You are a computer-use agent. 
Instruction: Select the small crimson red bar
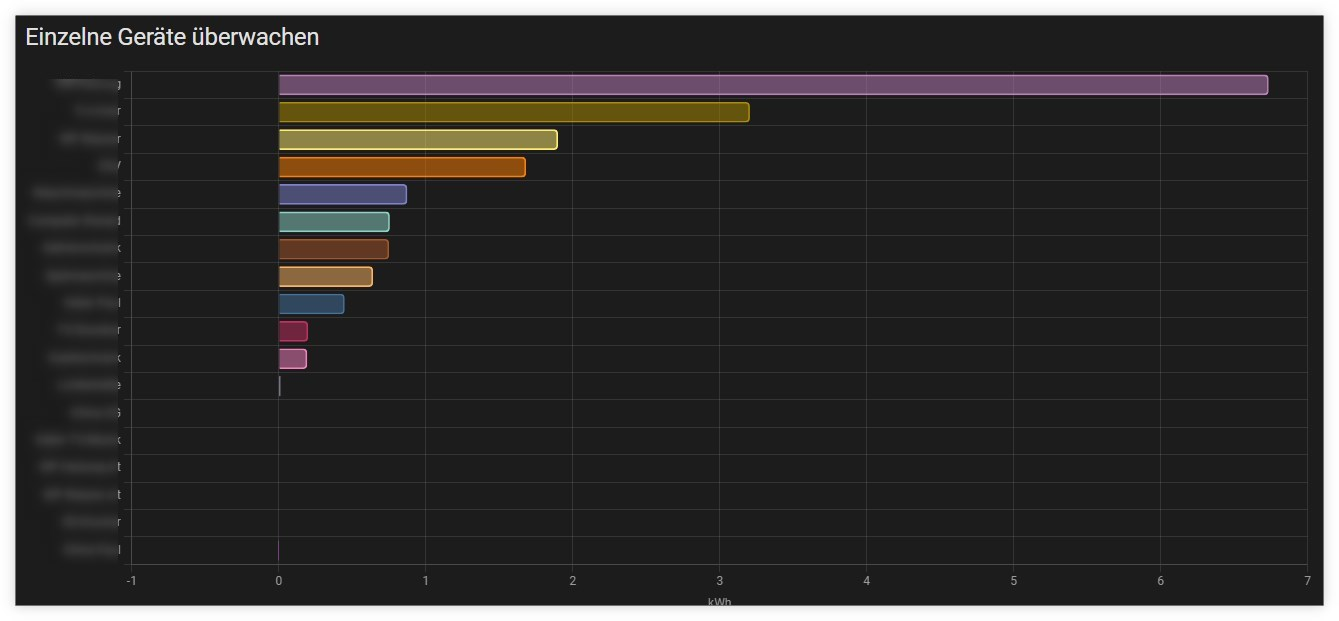(293, 331)
